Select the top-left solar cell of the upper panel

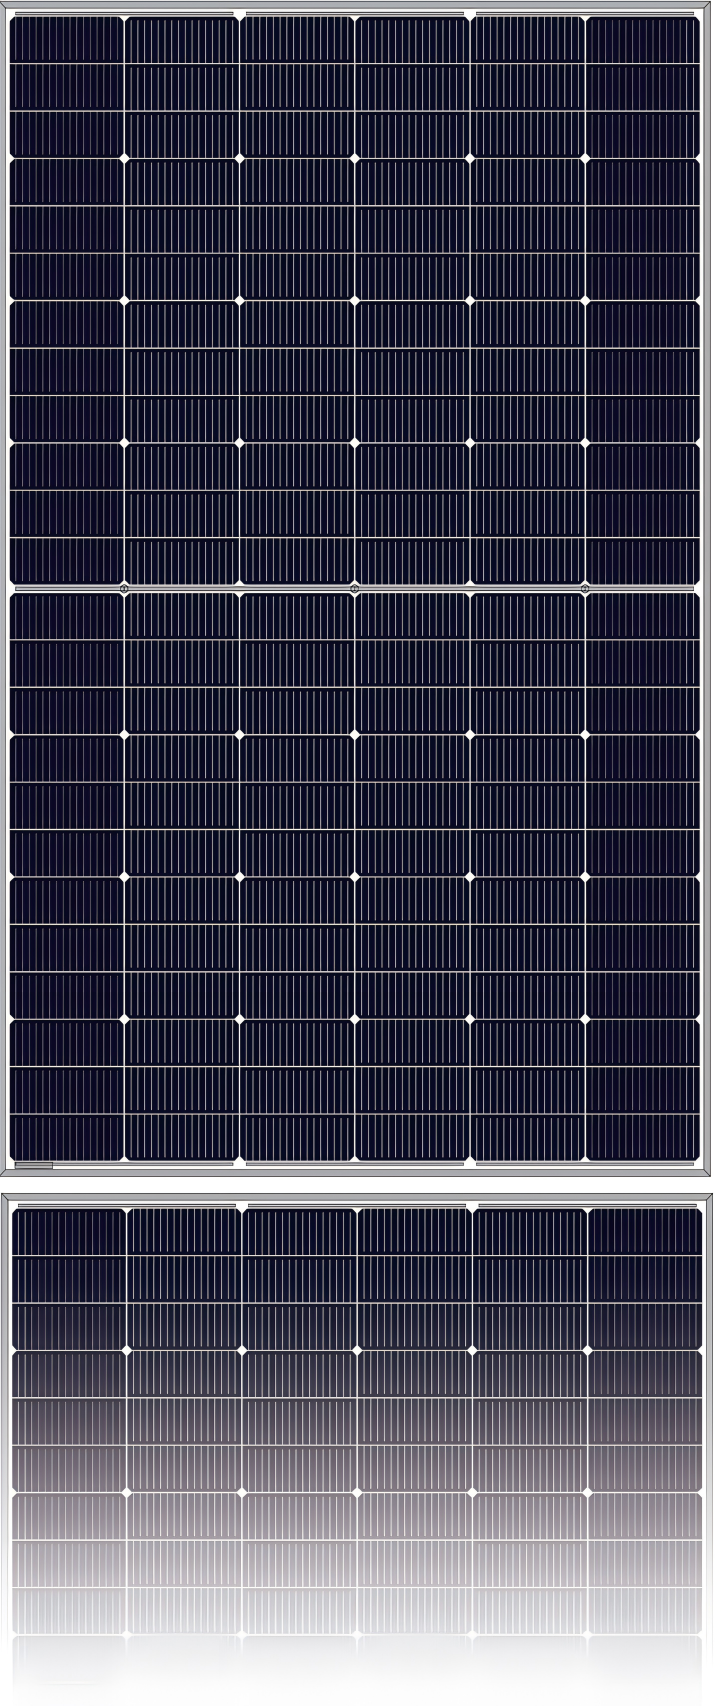66,40
